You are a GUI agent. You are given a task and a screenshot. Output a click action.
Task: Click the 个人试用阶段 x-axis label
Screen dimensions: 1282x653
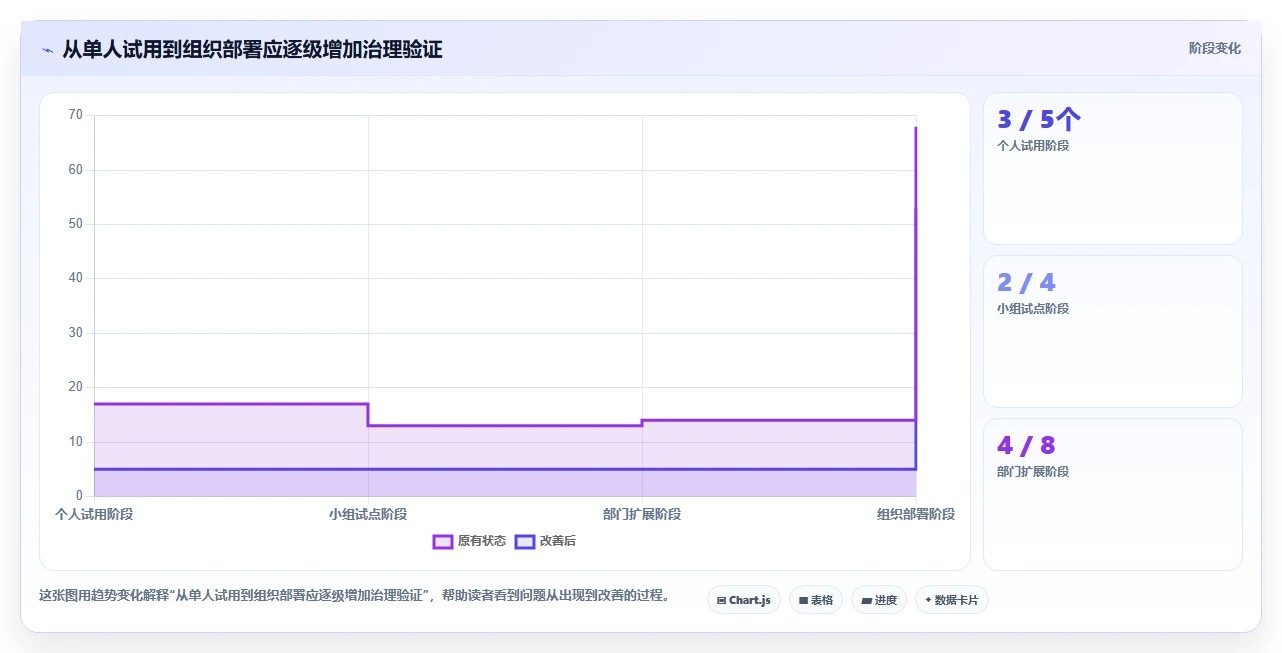(94, 514)
